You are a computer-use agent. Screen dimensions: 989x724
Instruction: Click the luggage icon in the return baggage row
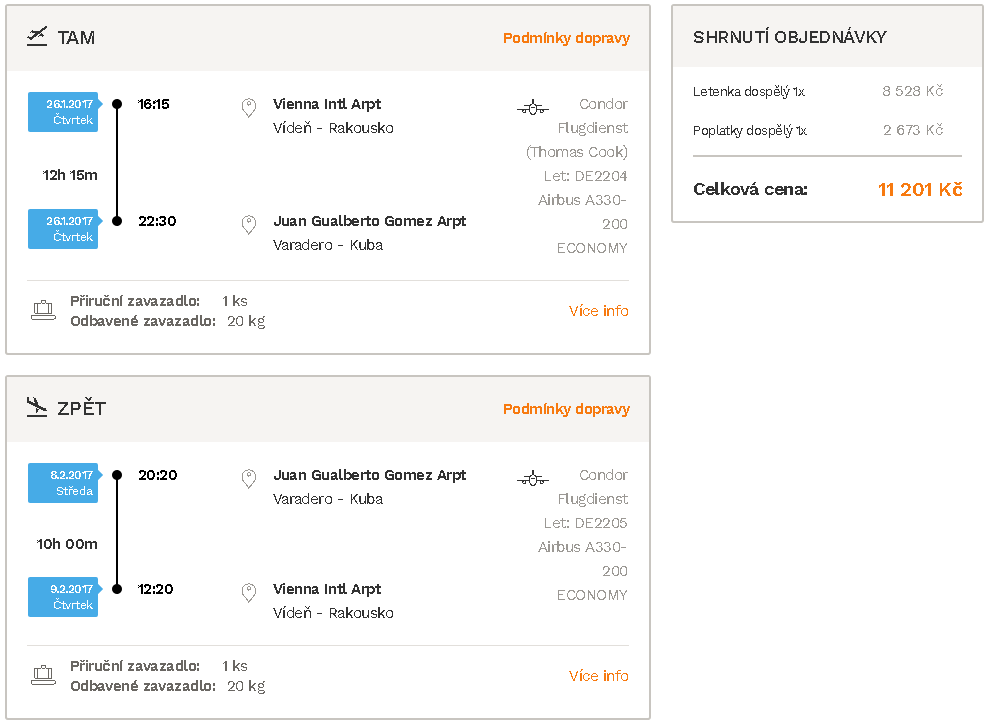pos(44,675)
